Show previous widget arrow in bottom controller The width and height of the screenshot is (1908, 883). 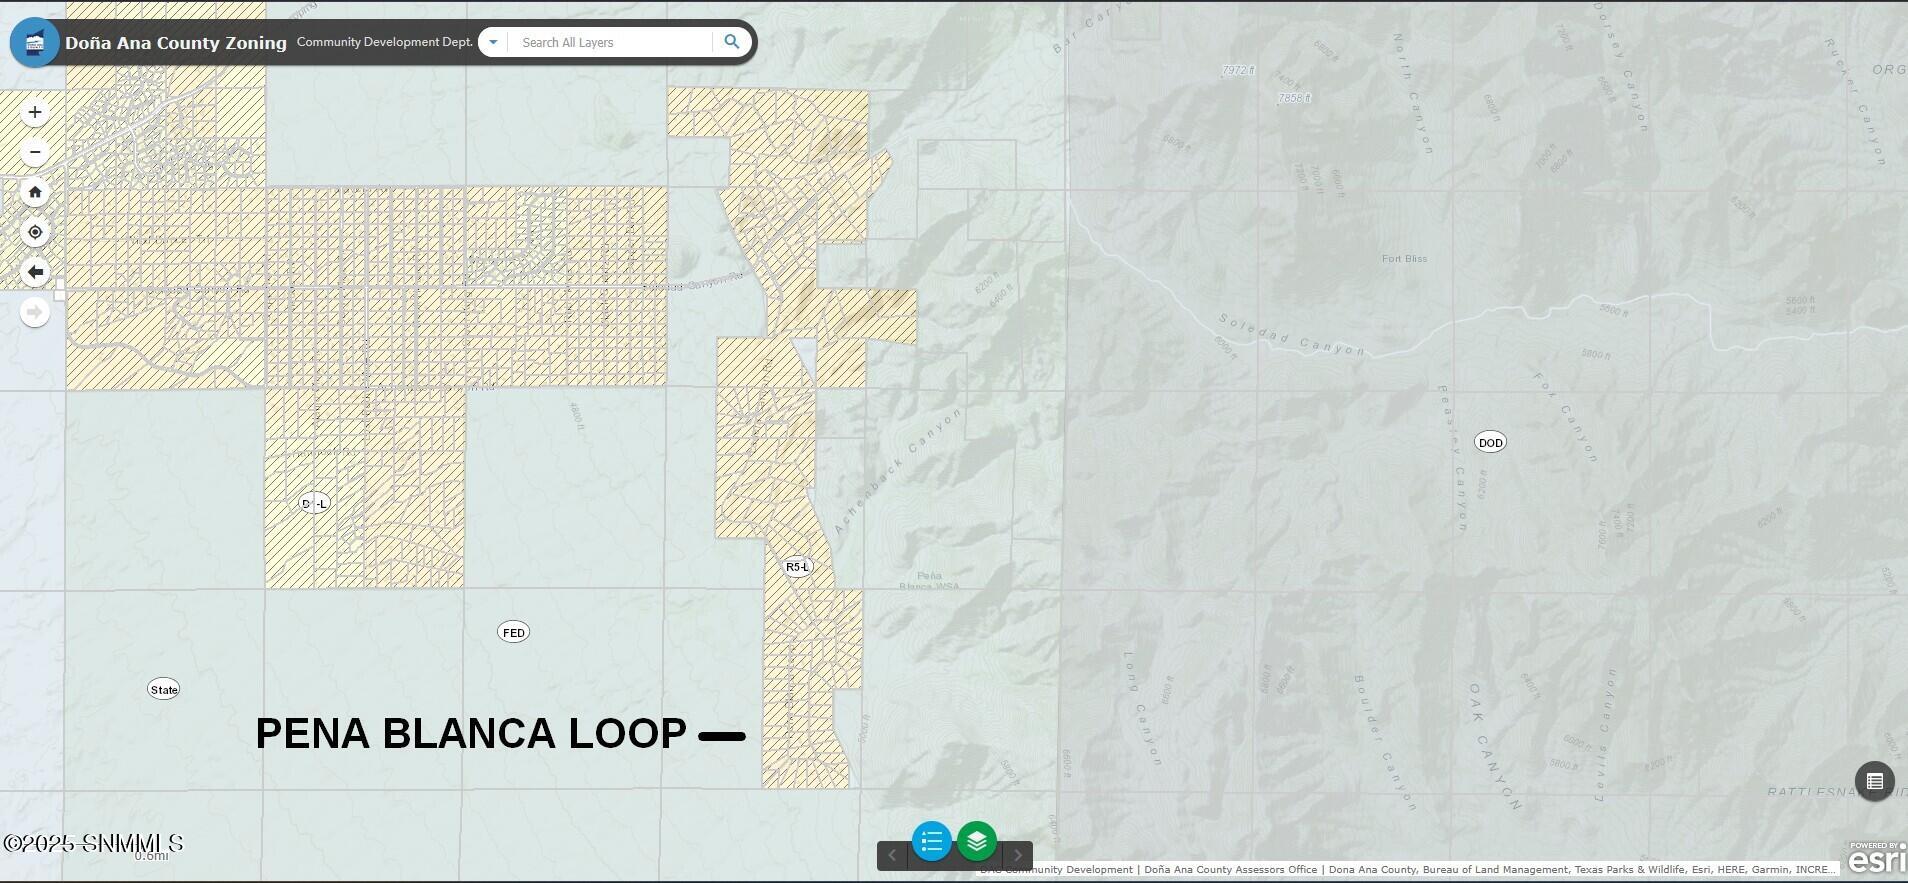click(x=892, y=855)
